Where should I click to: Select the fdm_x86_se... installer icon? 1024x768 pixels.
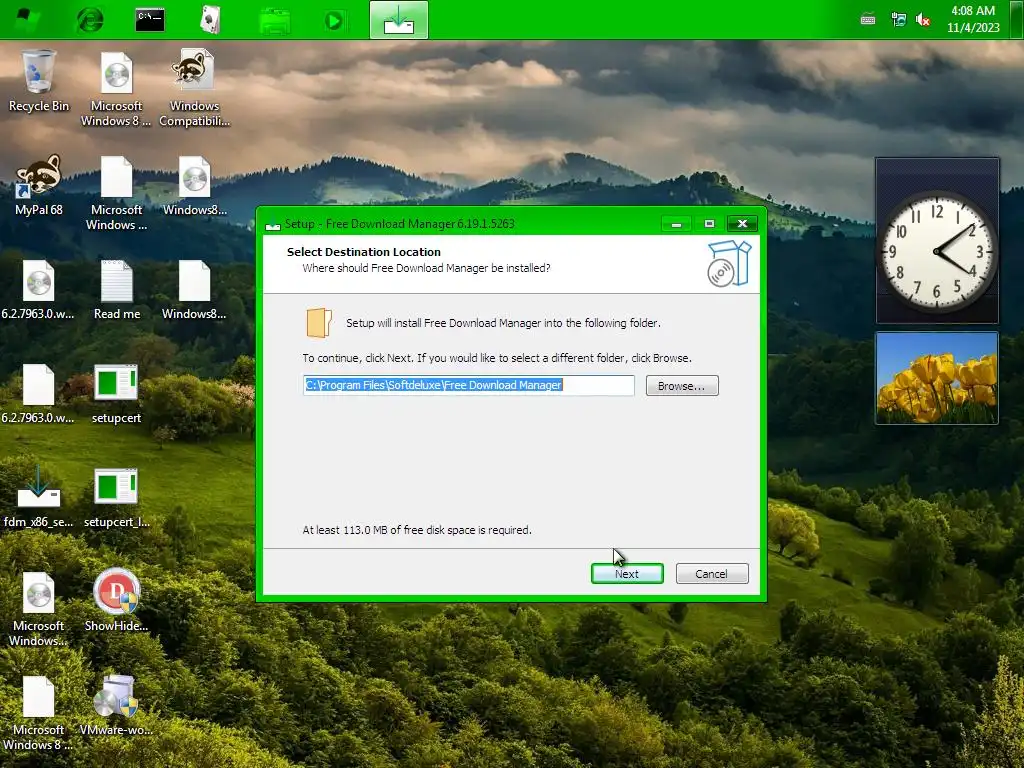coord(39,498)
